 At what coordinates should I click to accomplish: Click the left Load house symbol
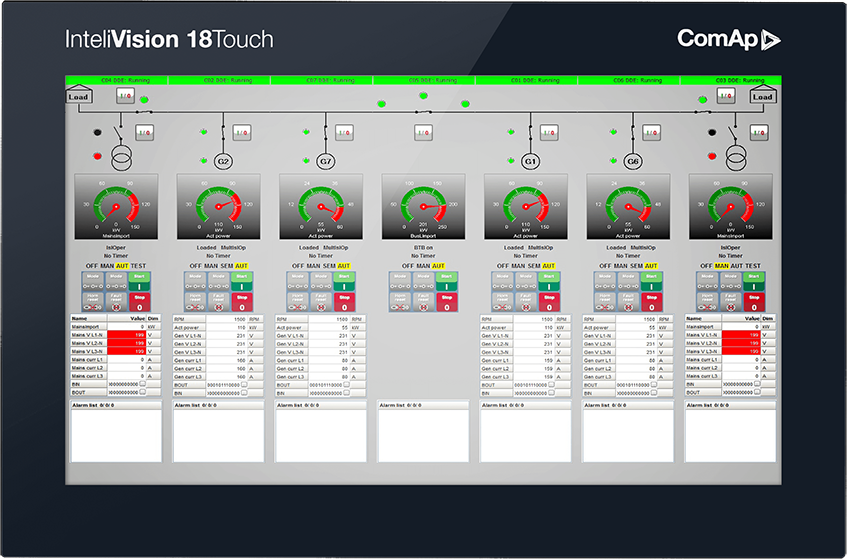coord(78,94)
